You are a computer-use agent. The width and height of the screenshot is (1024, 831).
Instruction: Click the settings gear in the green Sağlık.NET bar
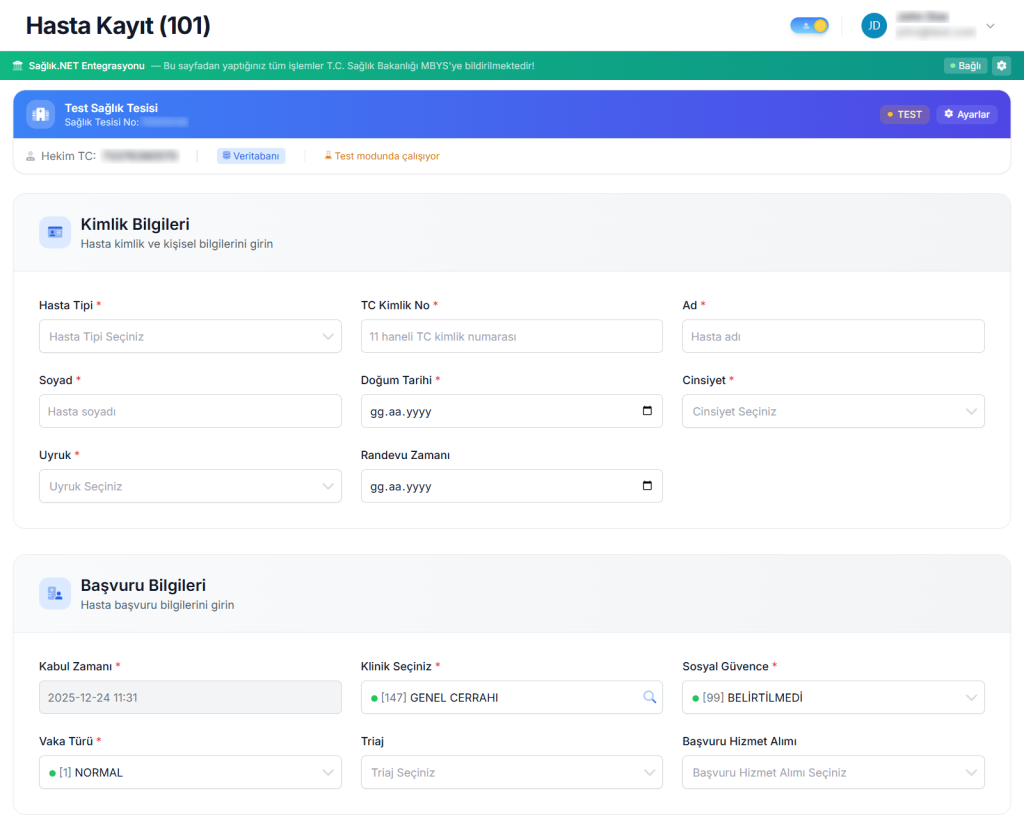1001,66
